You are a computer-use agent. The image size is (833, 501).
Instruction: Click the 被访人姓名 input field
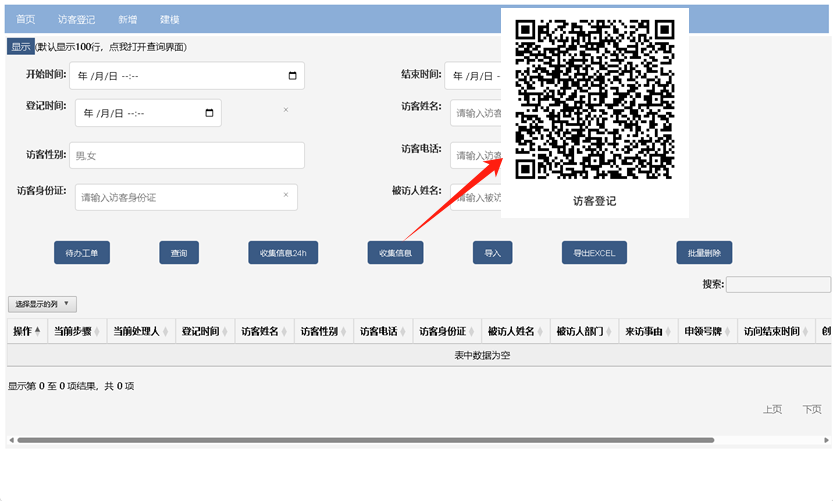476,197
